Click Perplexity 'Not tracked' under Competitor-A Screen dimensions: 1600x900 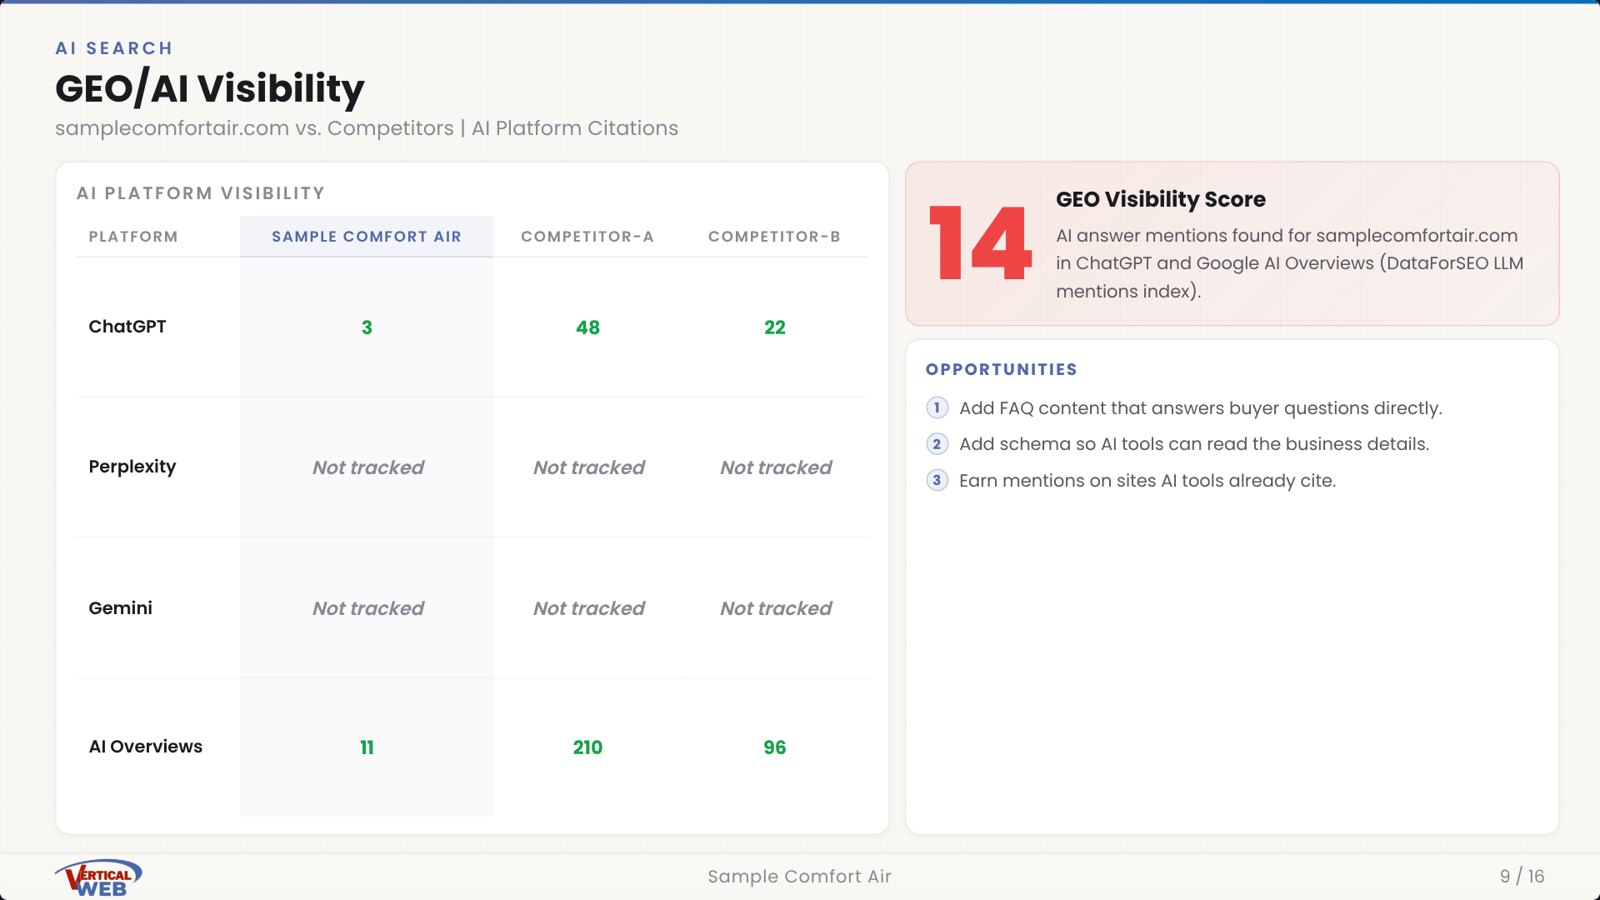click(x=589, y=467)
